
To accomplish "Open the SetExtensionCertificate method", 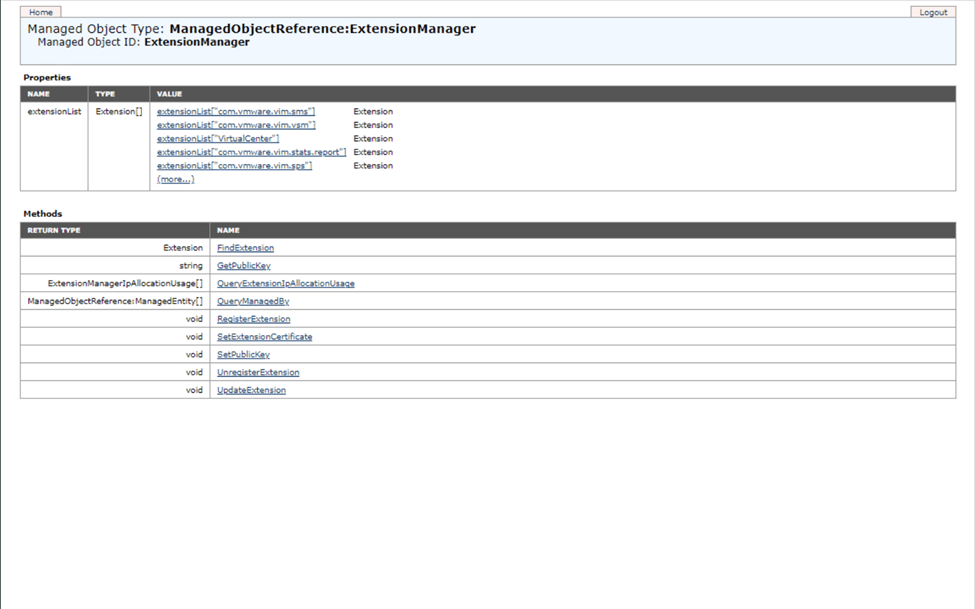I will click(264, 337).
